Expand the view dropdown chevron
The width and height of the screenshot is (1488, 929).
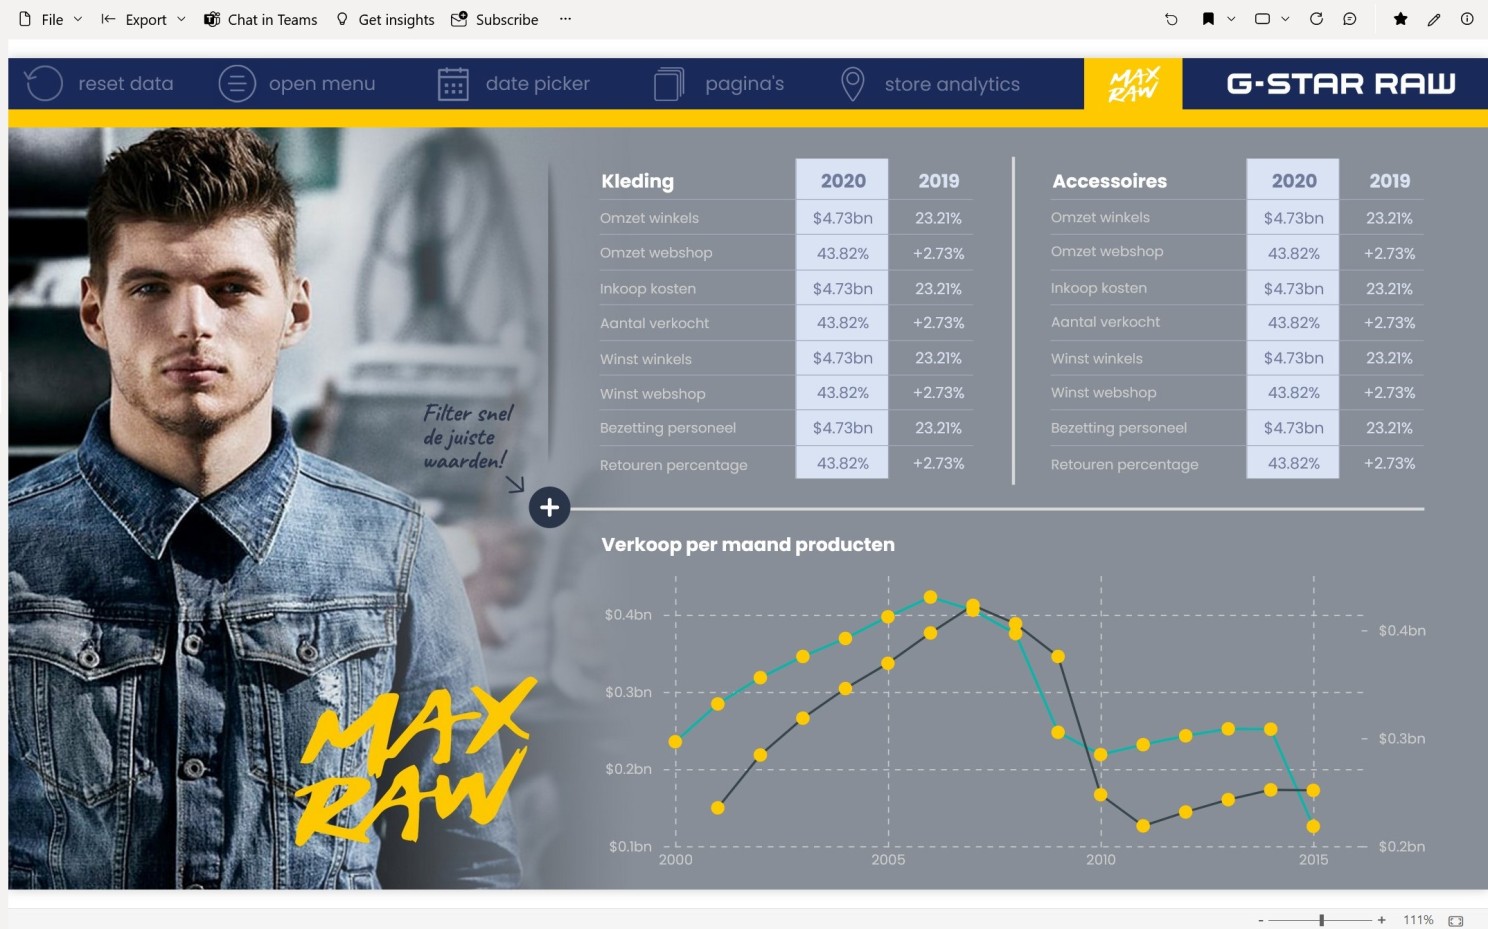point(1285,19)
